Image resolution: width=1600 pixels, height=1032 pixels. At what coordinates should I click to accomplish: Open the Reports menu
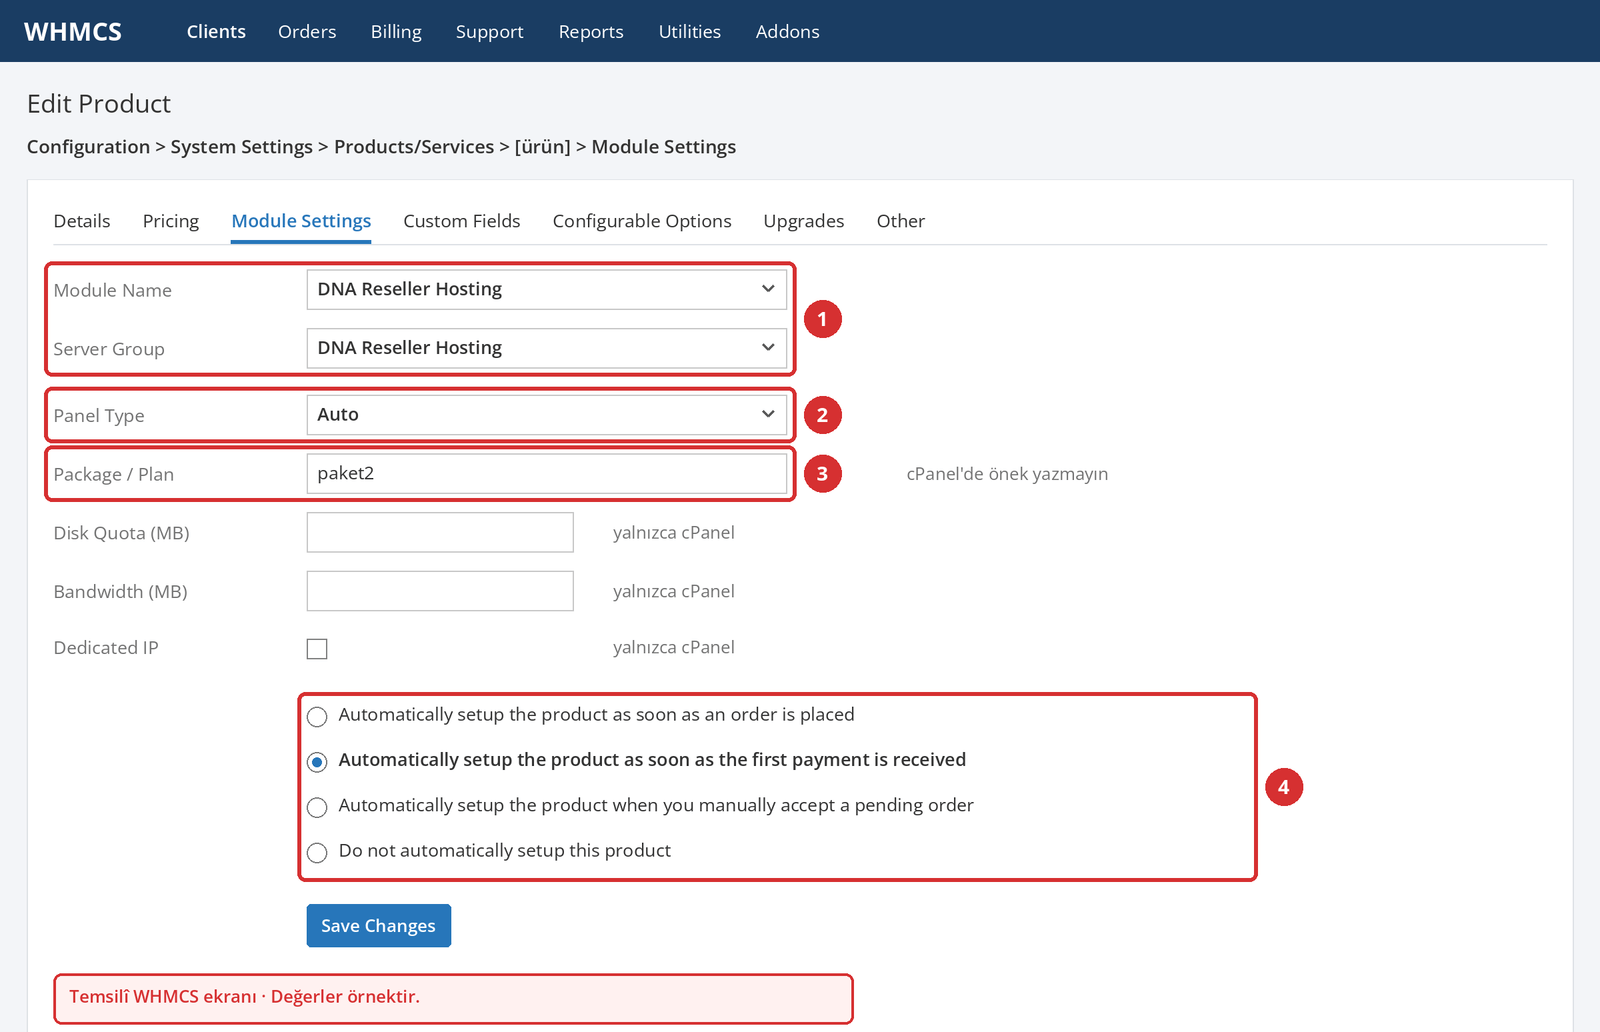tap(591, 32)
